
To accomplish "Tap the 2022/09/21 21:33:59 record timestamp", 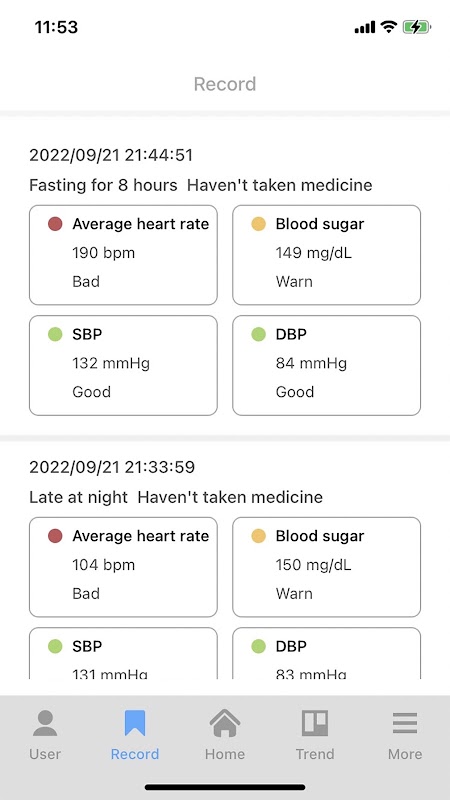I will coord(112,467).
